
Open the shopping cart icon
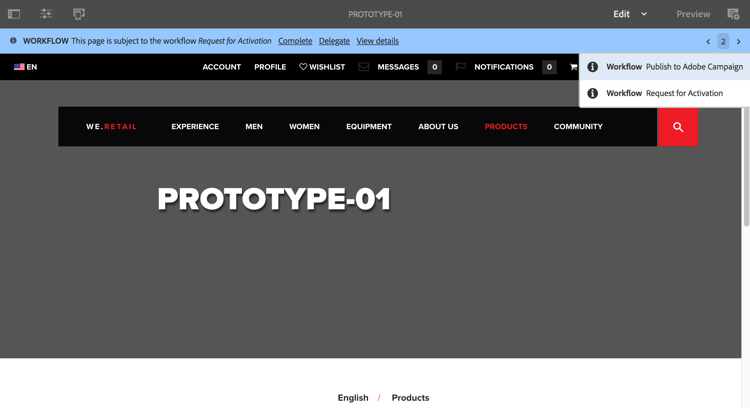(574, 67)
